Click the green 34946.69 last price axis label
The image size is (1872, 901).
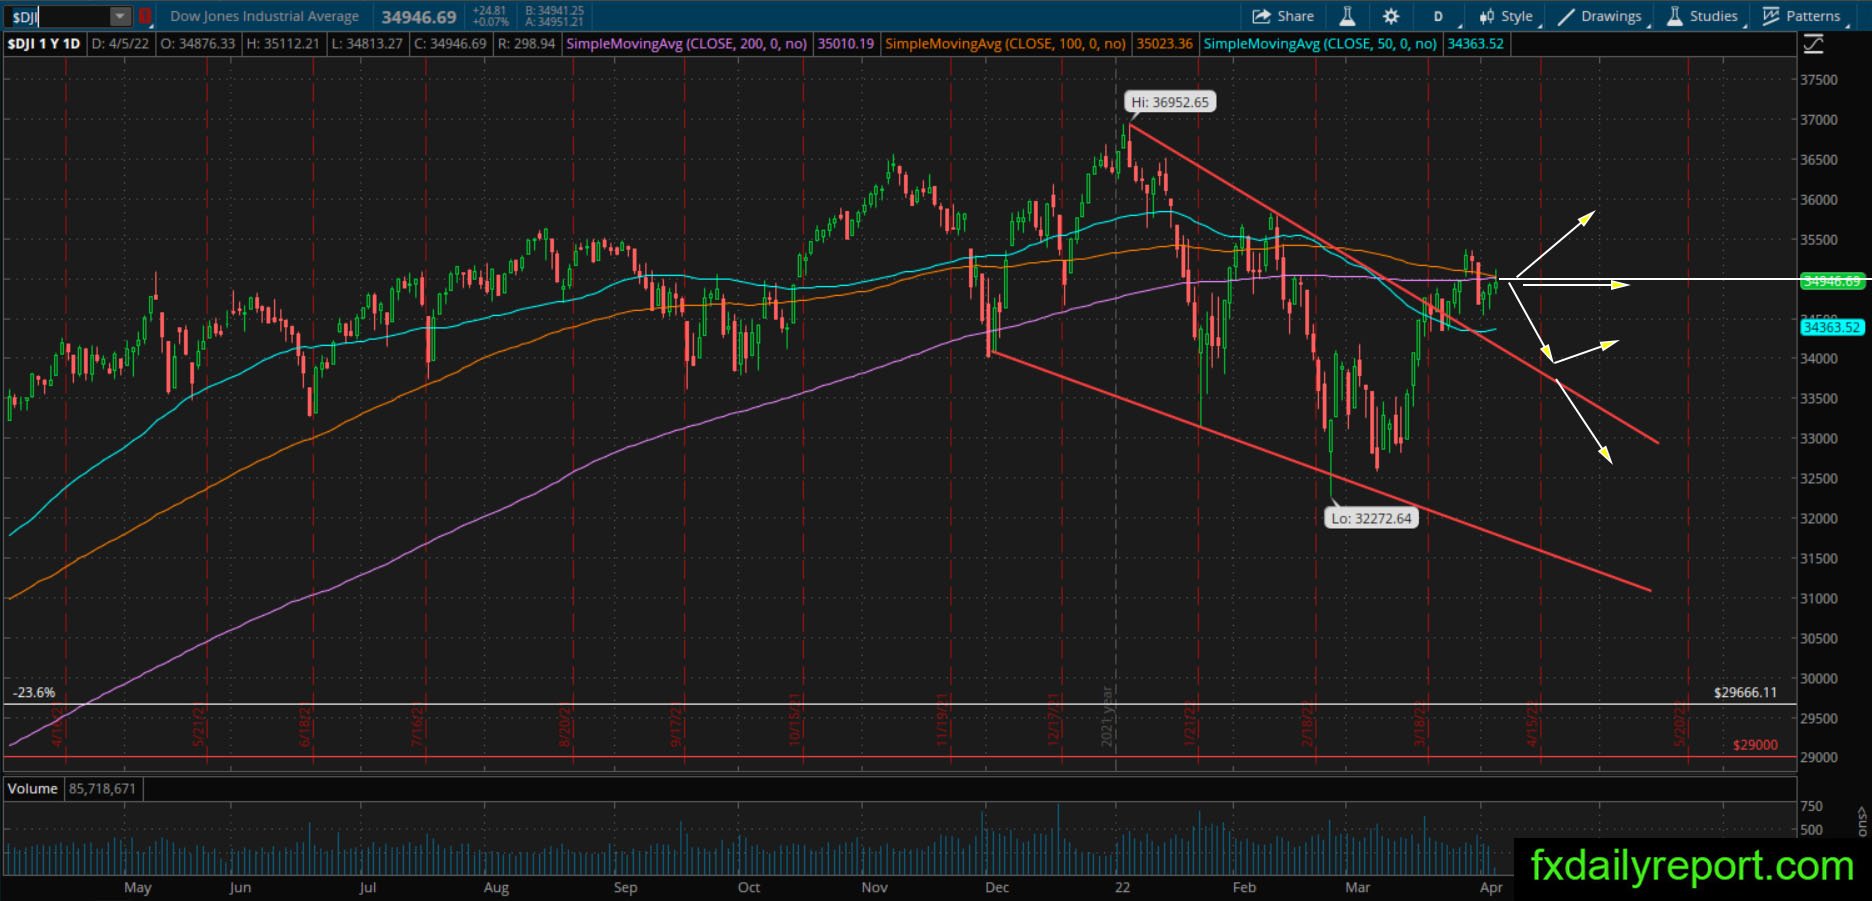click(1832, 281)
